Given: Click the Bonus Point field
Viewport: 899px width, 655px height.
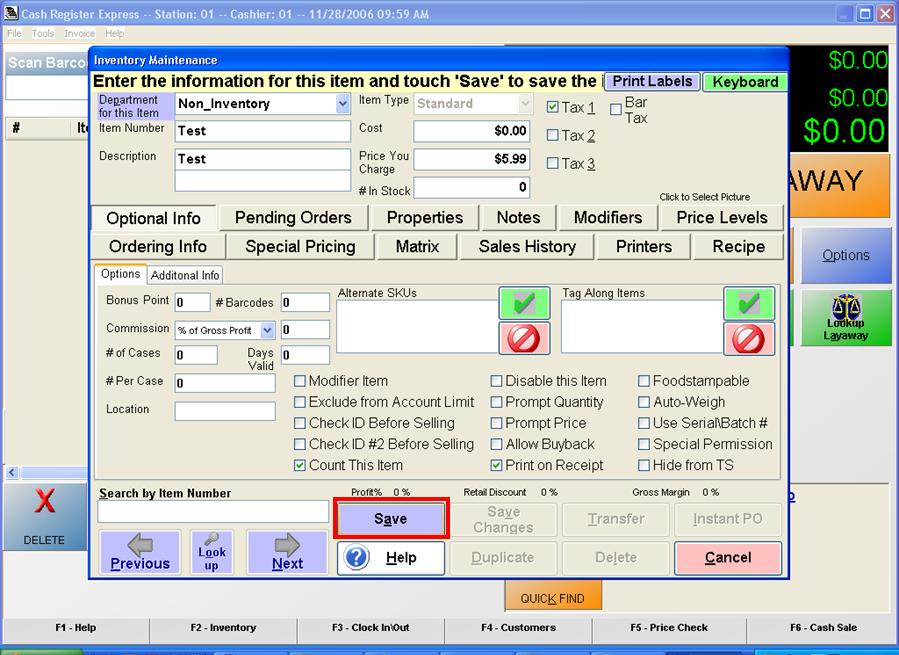Looking at the screenshot, I should (x=193, y=302).
